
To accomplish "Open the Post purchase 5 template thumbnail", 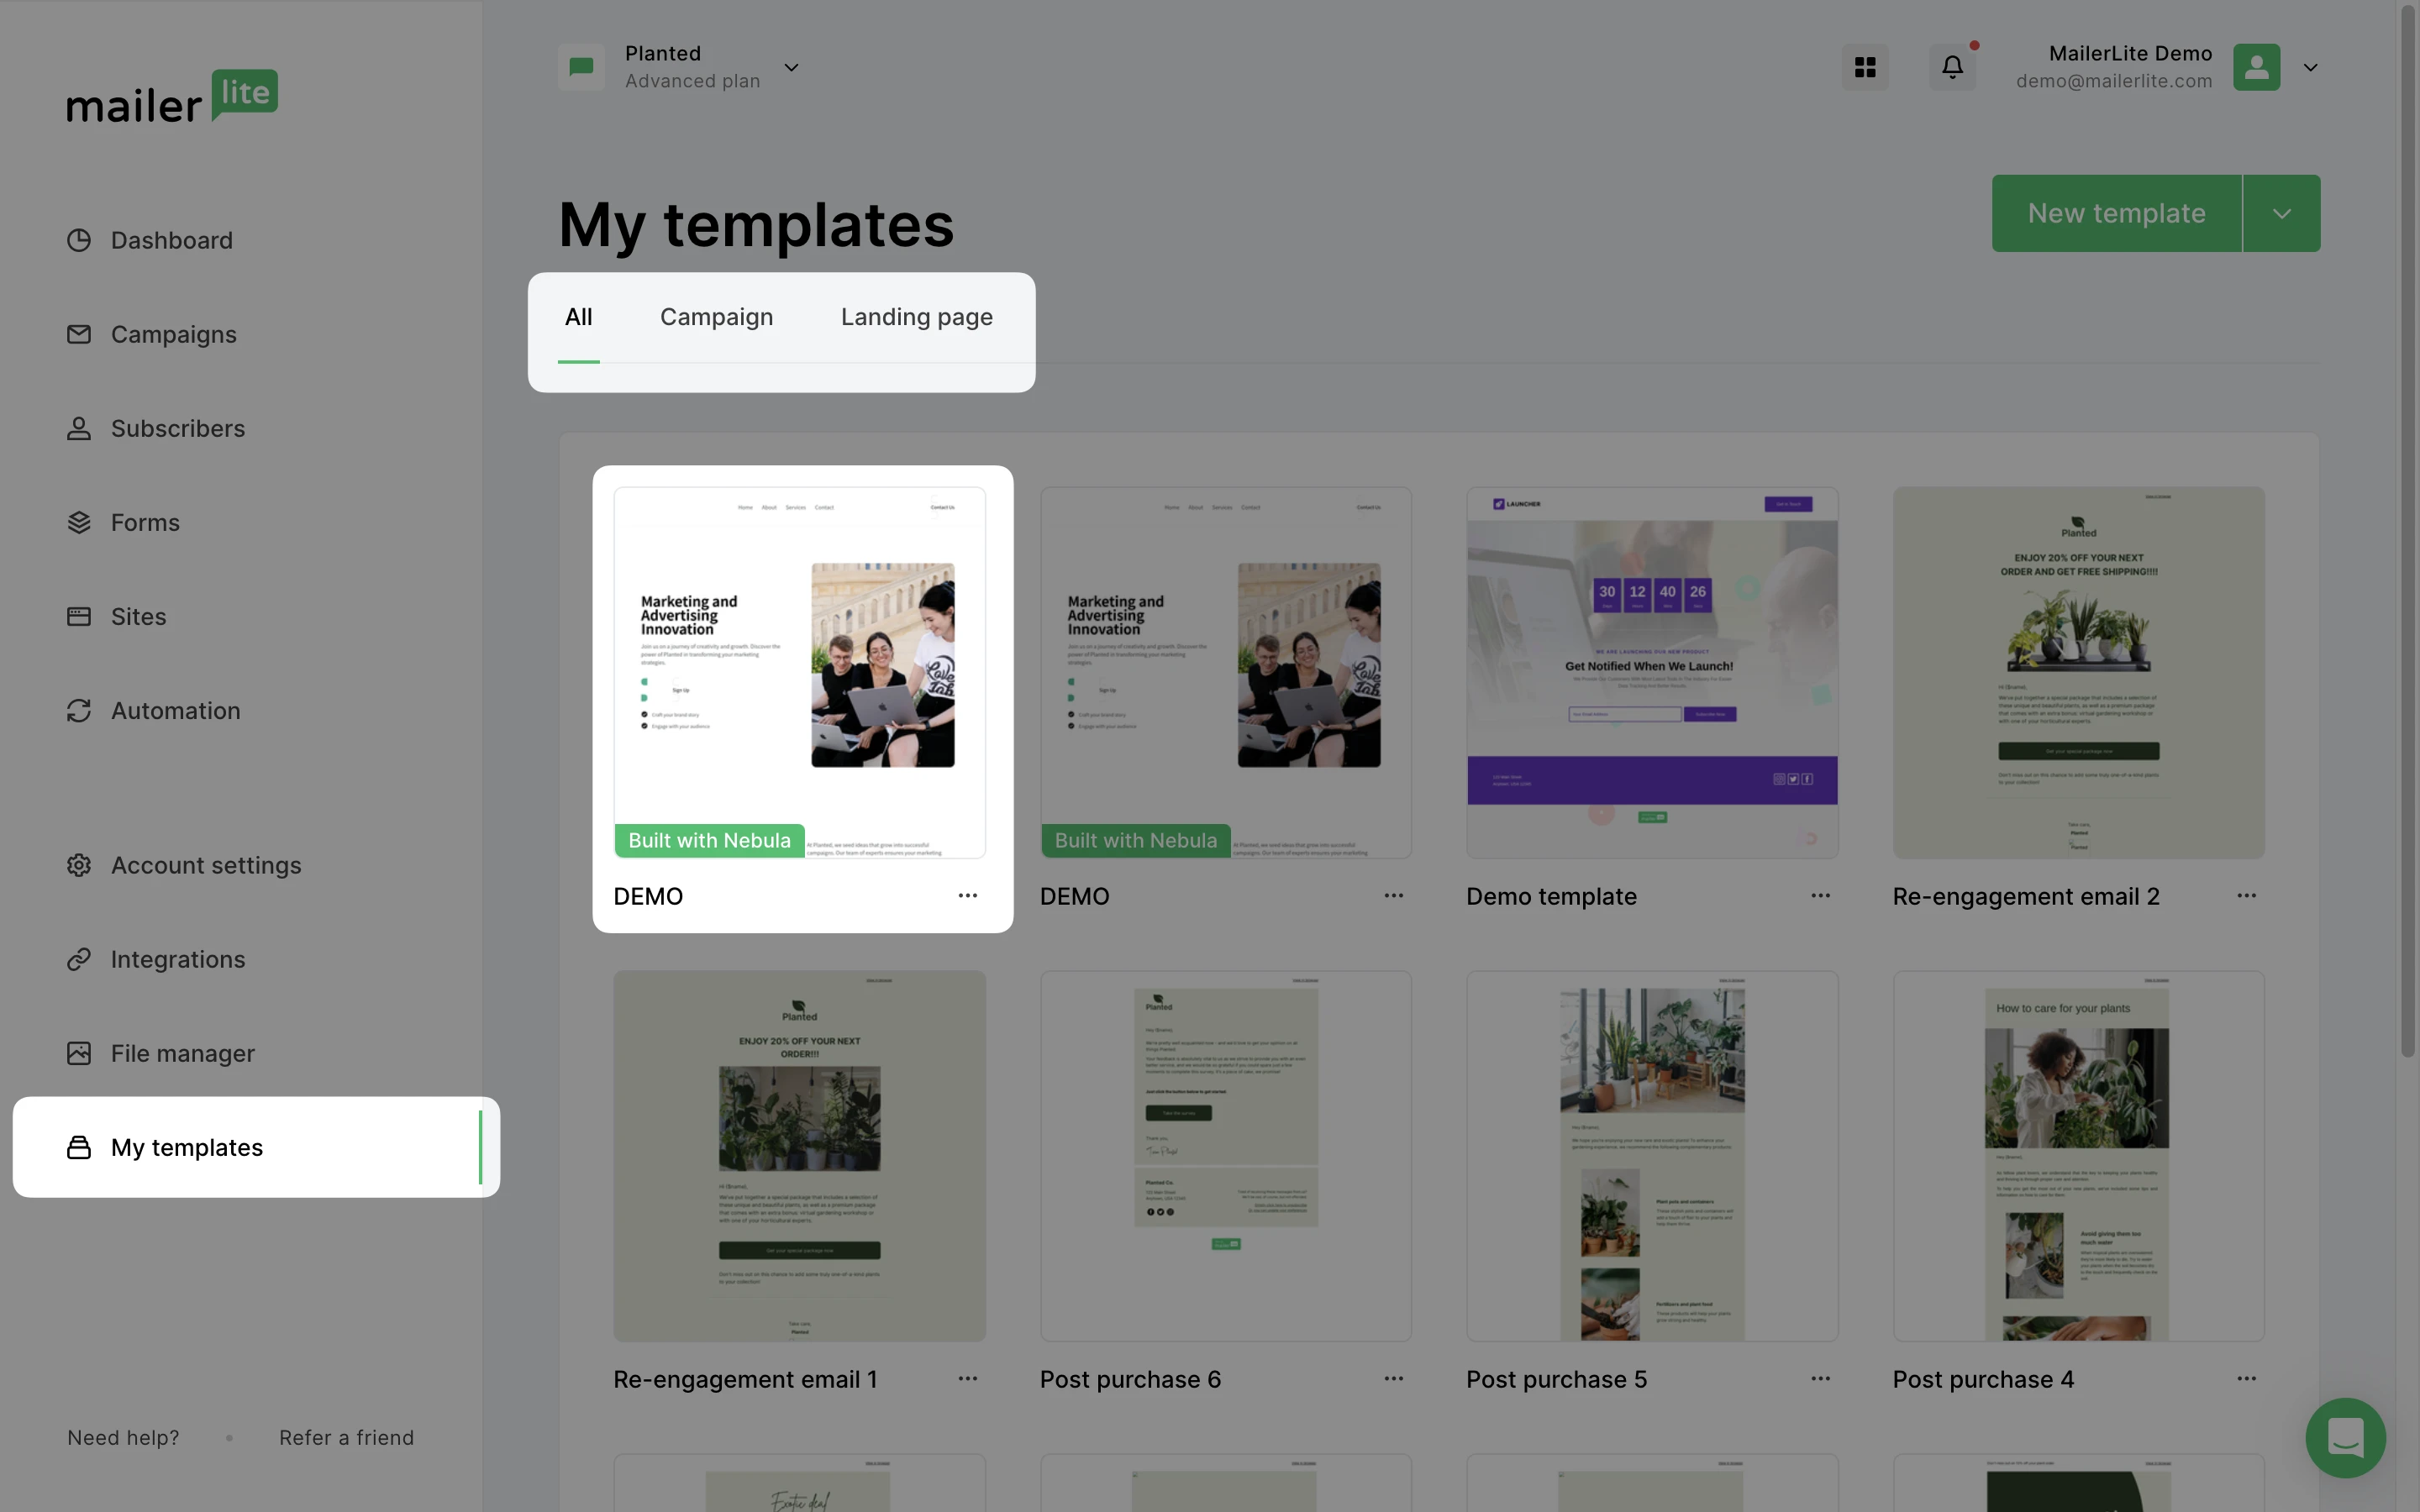I will coord(1652,1156).
